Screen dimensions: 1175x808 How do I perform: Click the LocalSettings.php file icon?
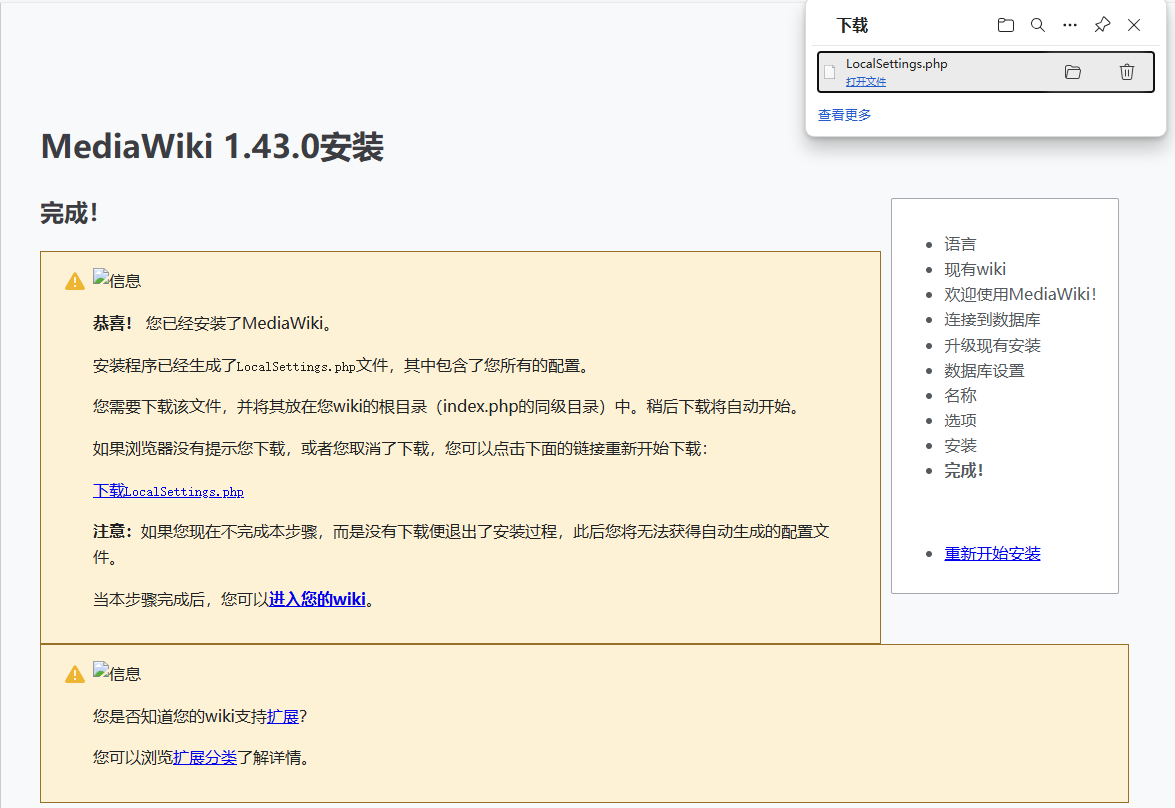[x=830, y=72]
